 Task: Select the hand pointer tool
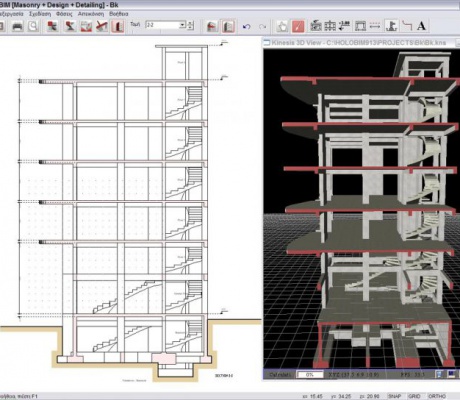[282, 26]
